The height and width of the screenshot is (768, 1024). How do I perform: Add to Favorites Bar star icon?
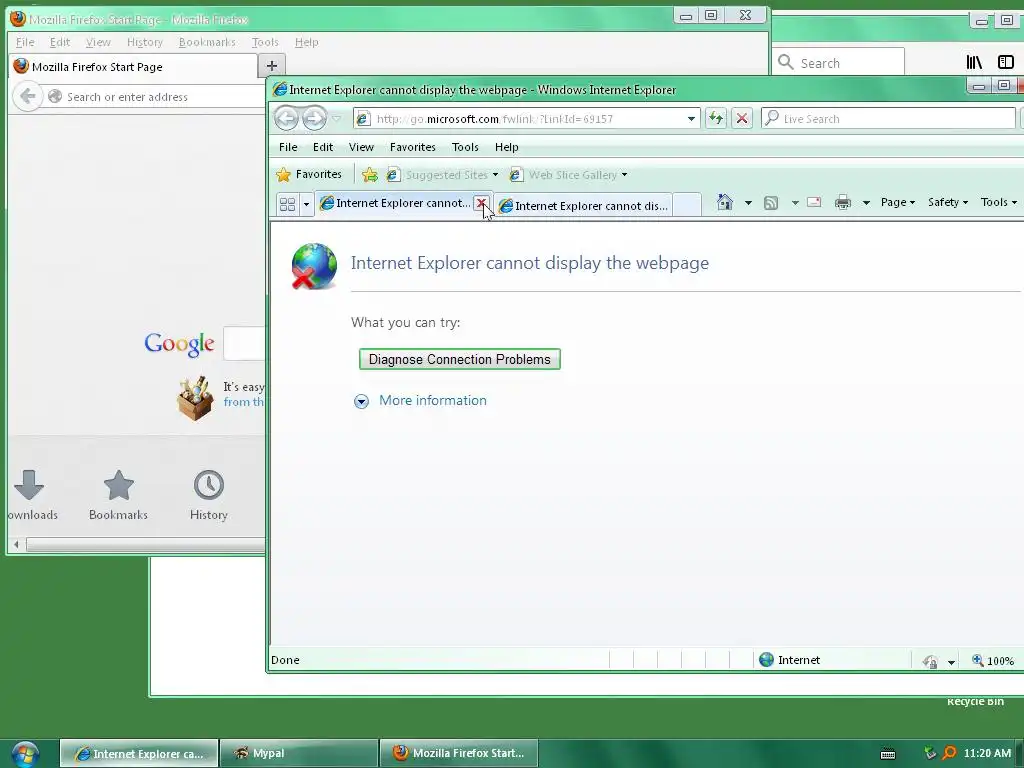(370, 174)
